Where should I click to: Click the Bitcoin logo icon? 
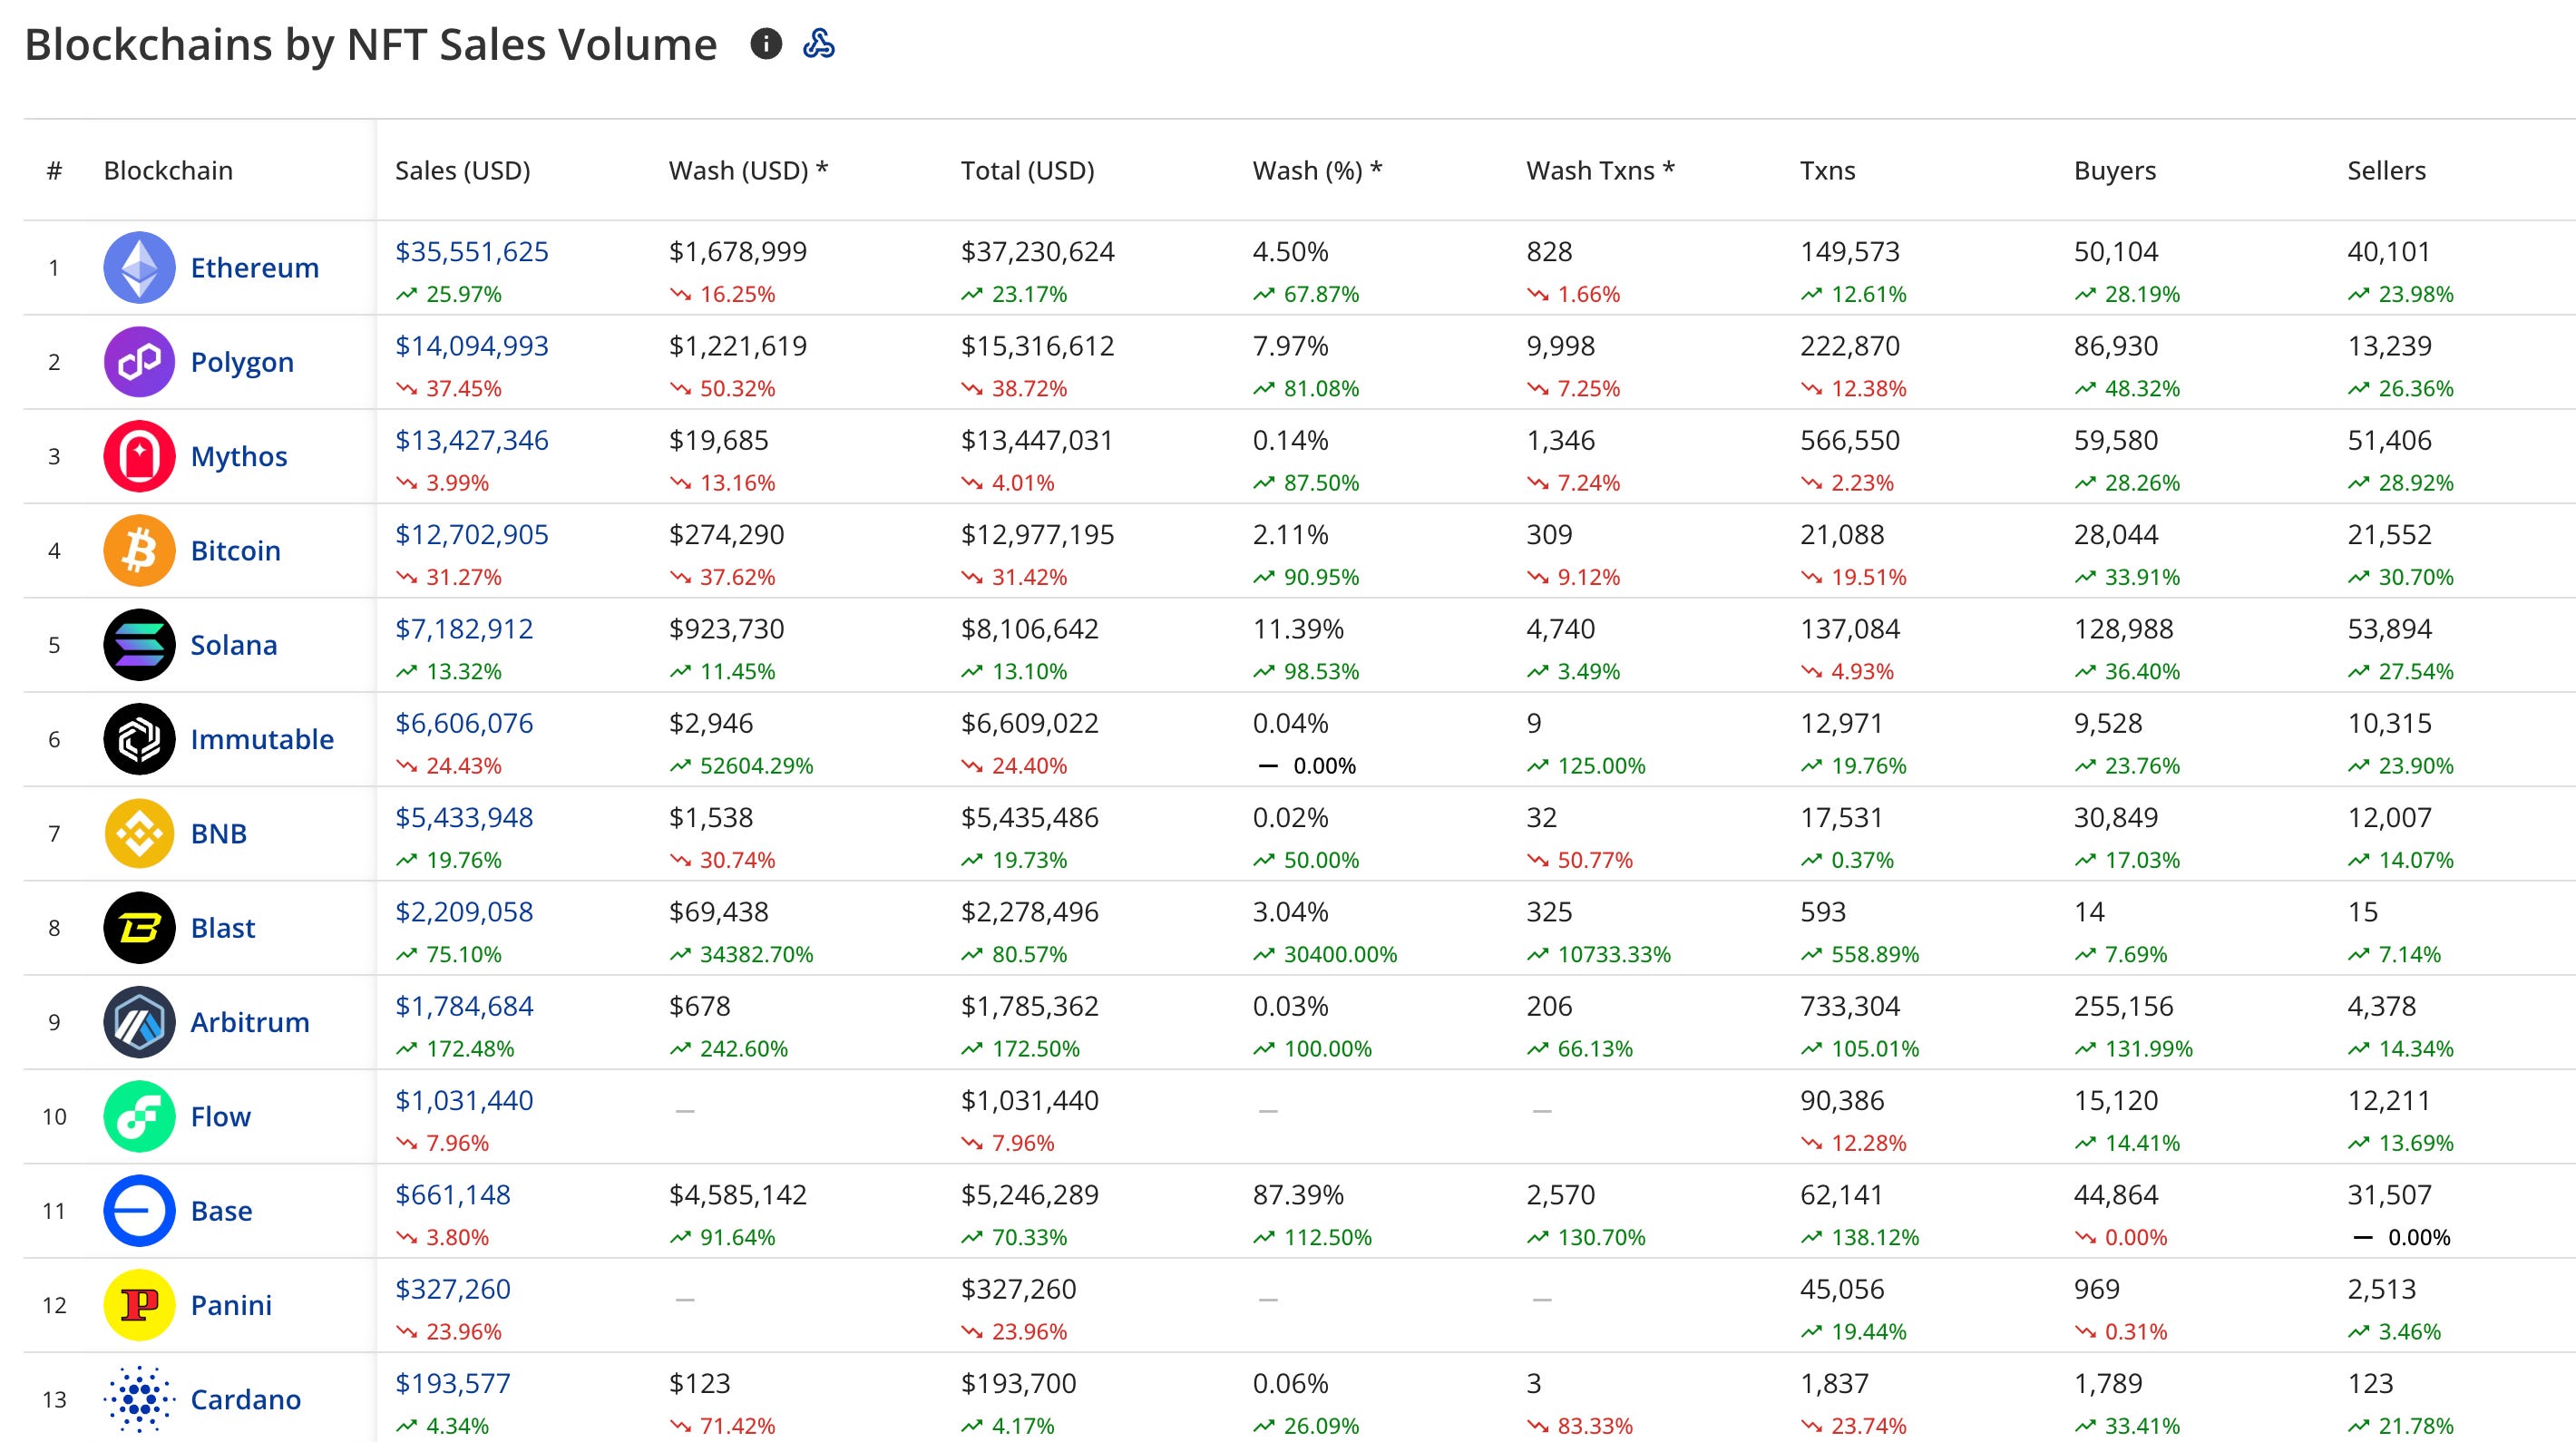139,551
